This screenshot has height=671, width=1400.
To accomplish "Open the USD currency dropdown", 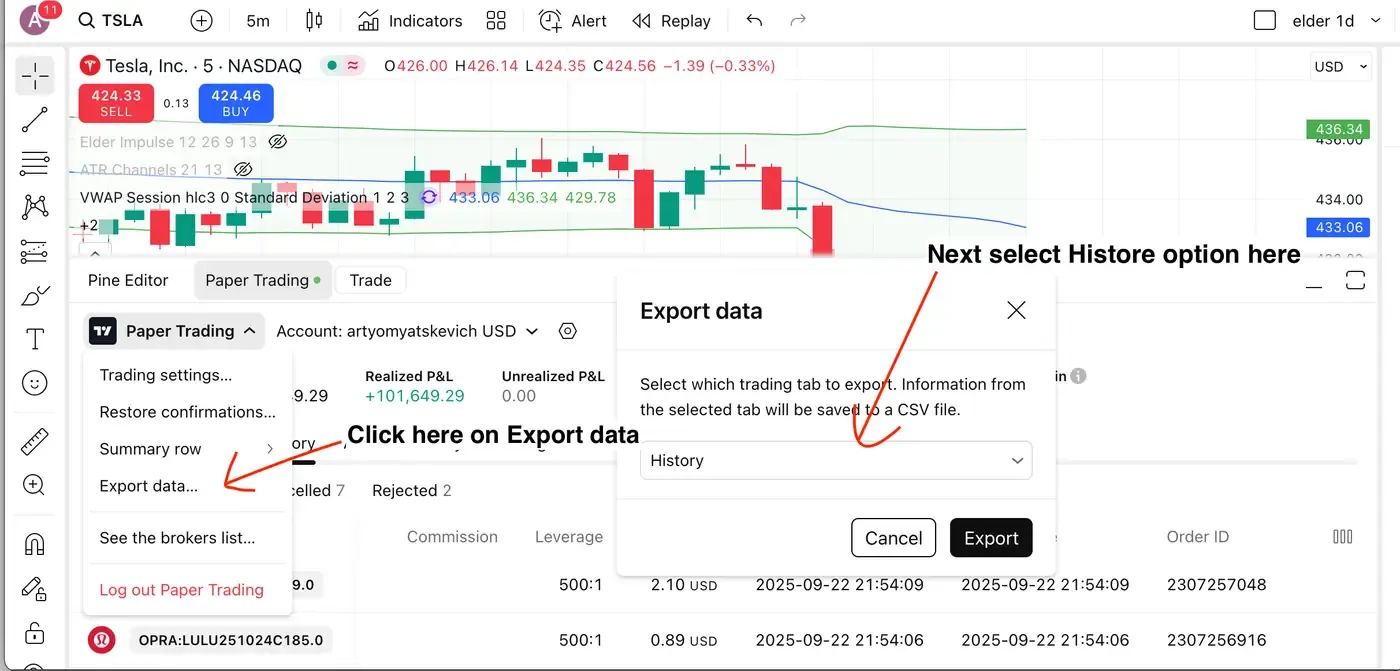I will pyautogui.click(x=1341, y=67).
